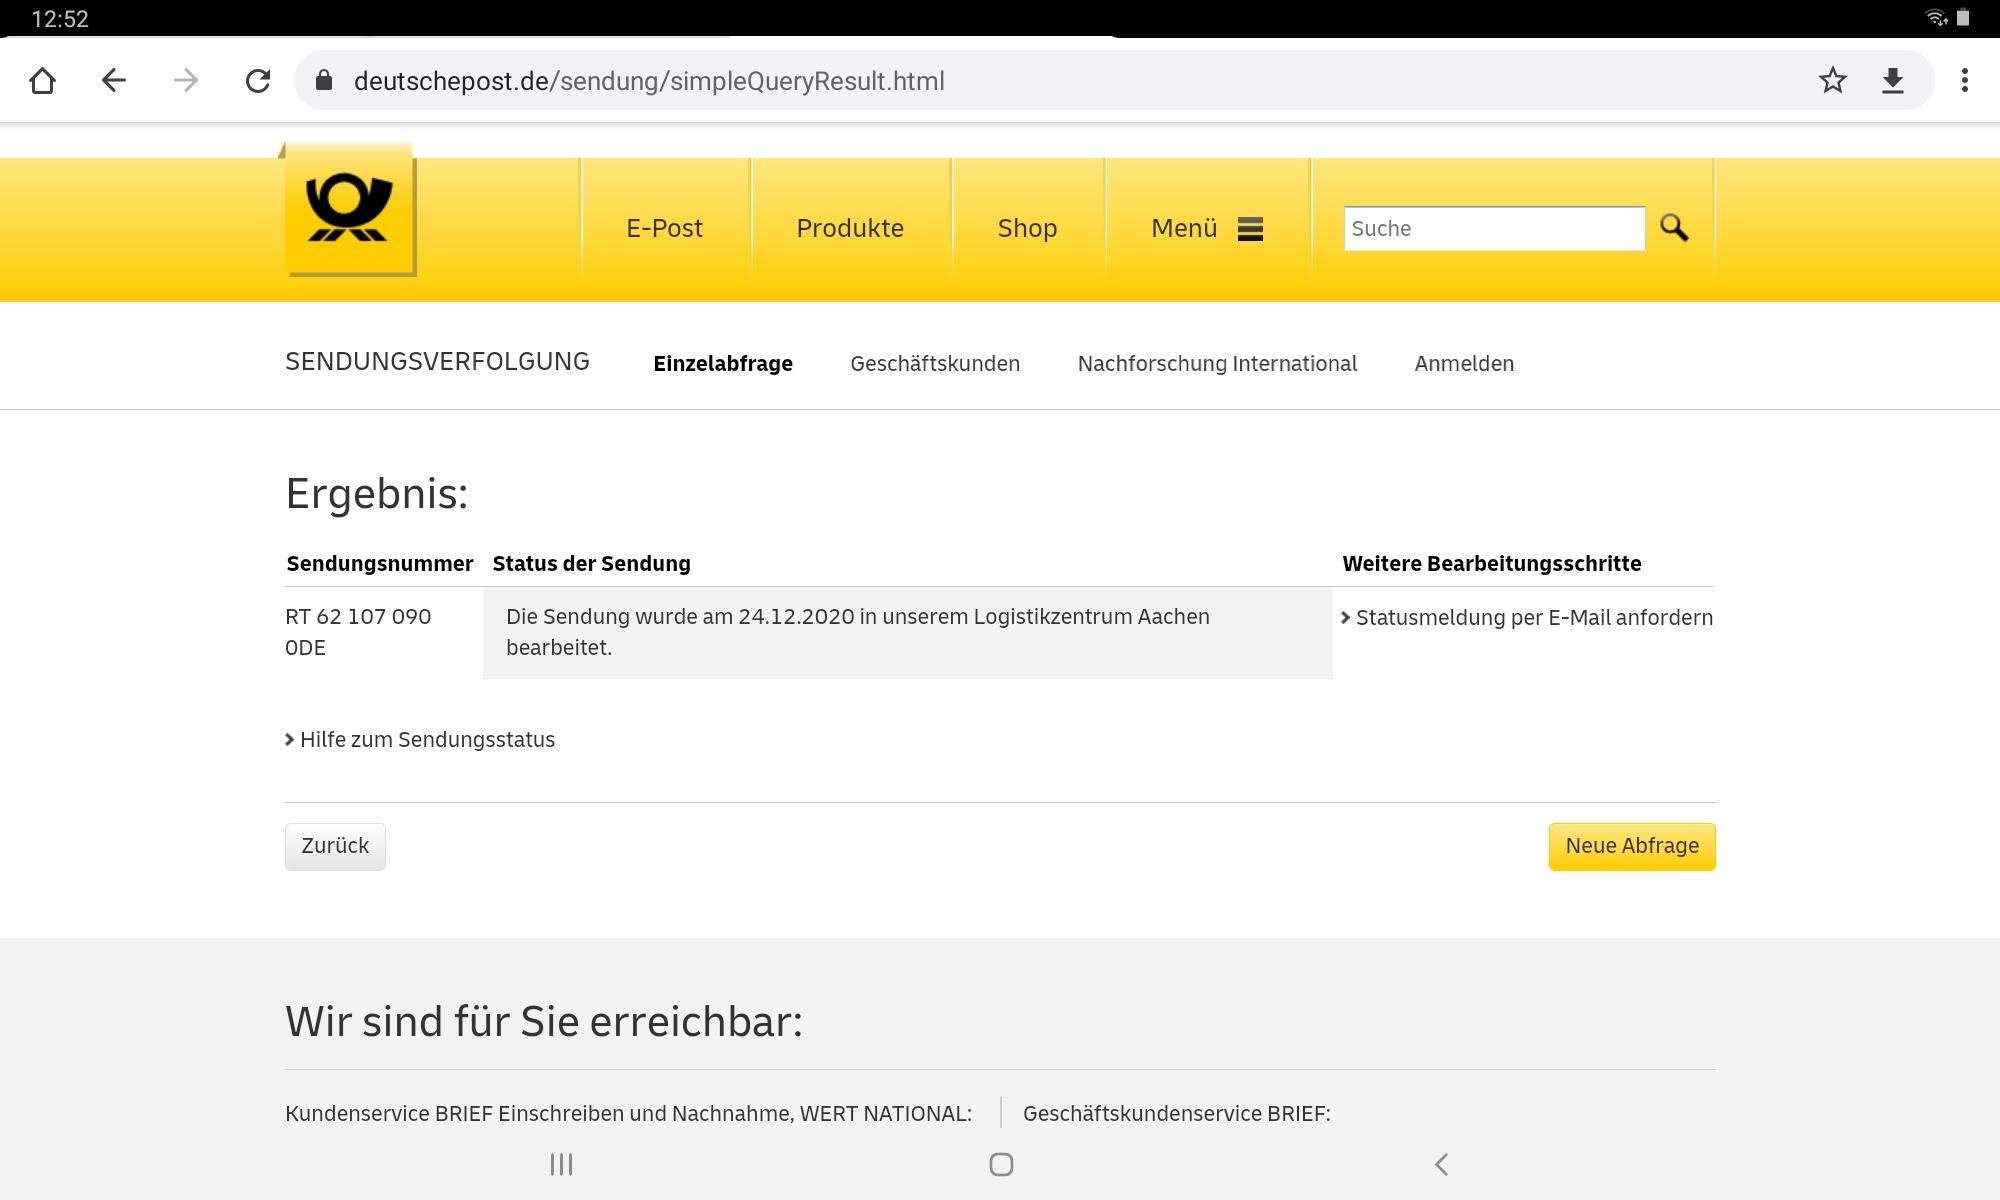The image size is (2000, 1200).
Task: Tap the battery status icon
Action: pos(1963,18)
